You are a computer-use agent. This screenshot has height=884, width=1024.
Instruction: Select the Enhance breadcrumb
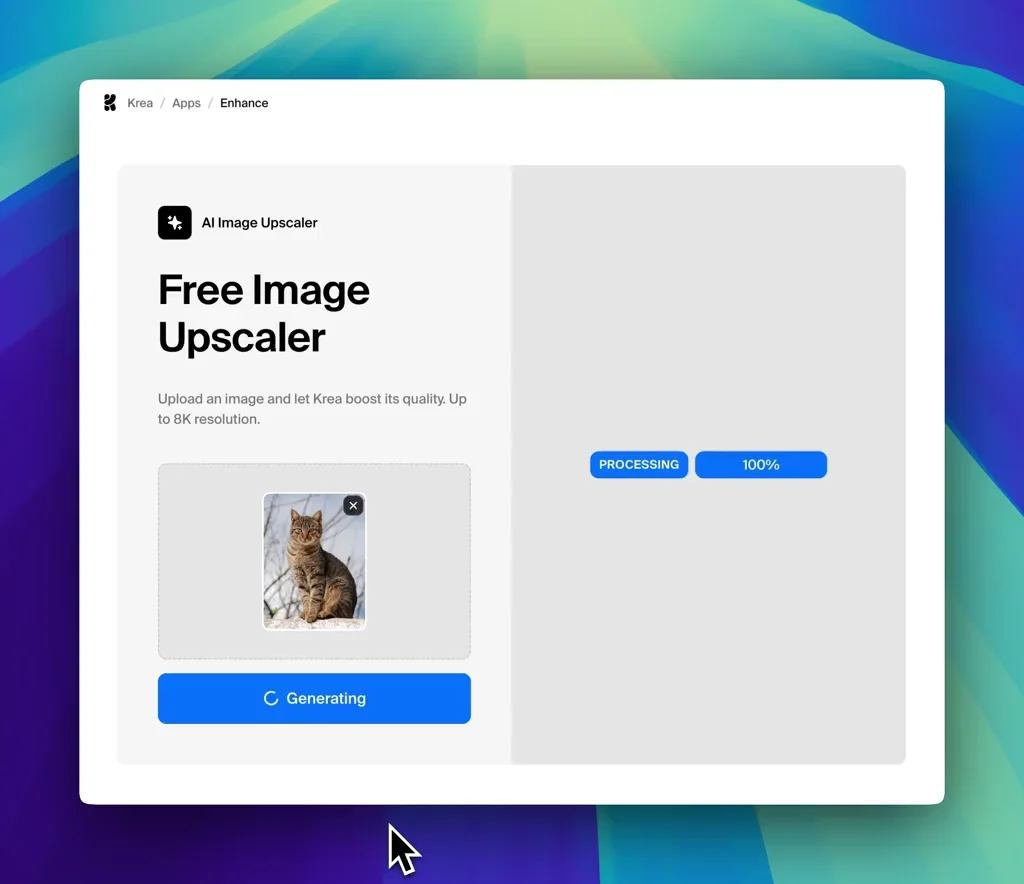coord(244,103)
